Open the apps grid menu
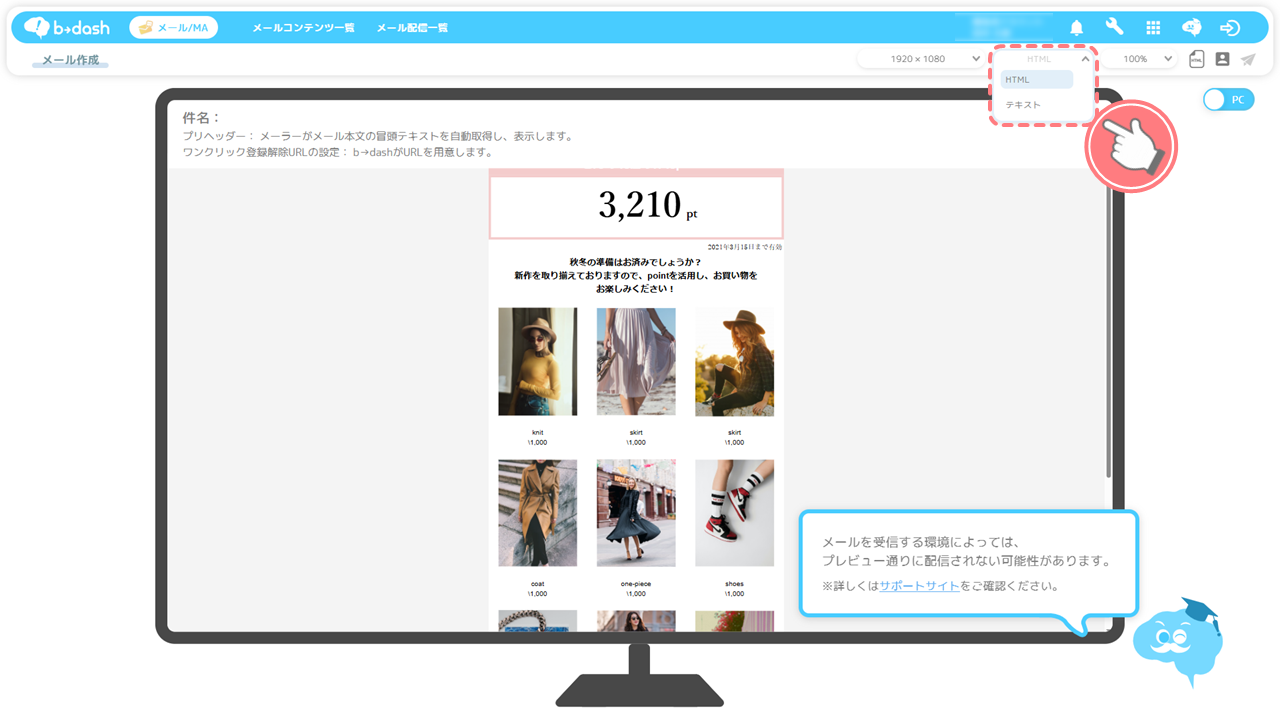 pos(1153,28)
